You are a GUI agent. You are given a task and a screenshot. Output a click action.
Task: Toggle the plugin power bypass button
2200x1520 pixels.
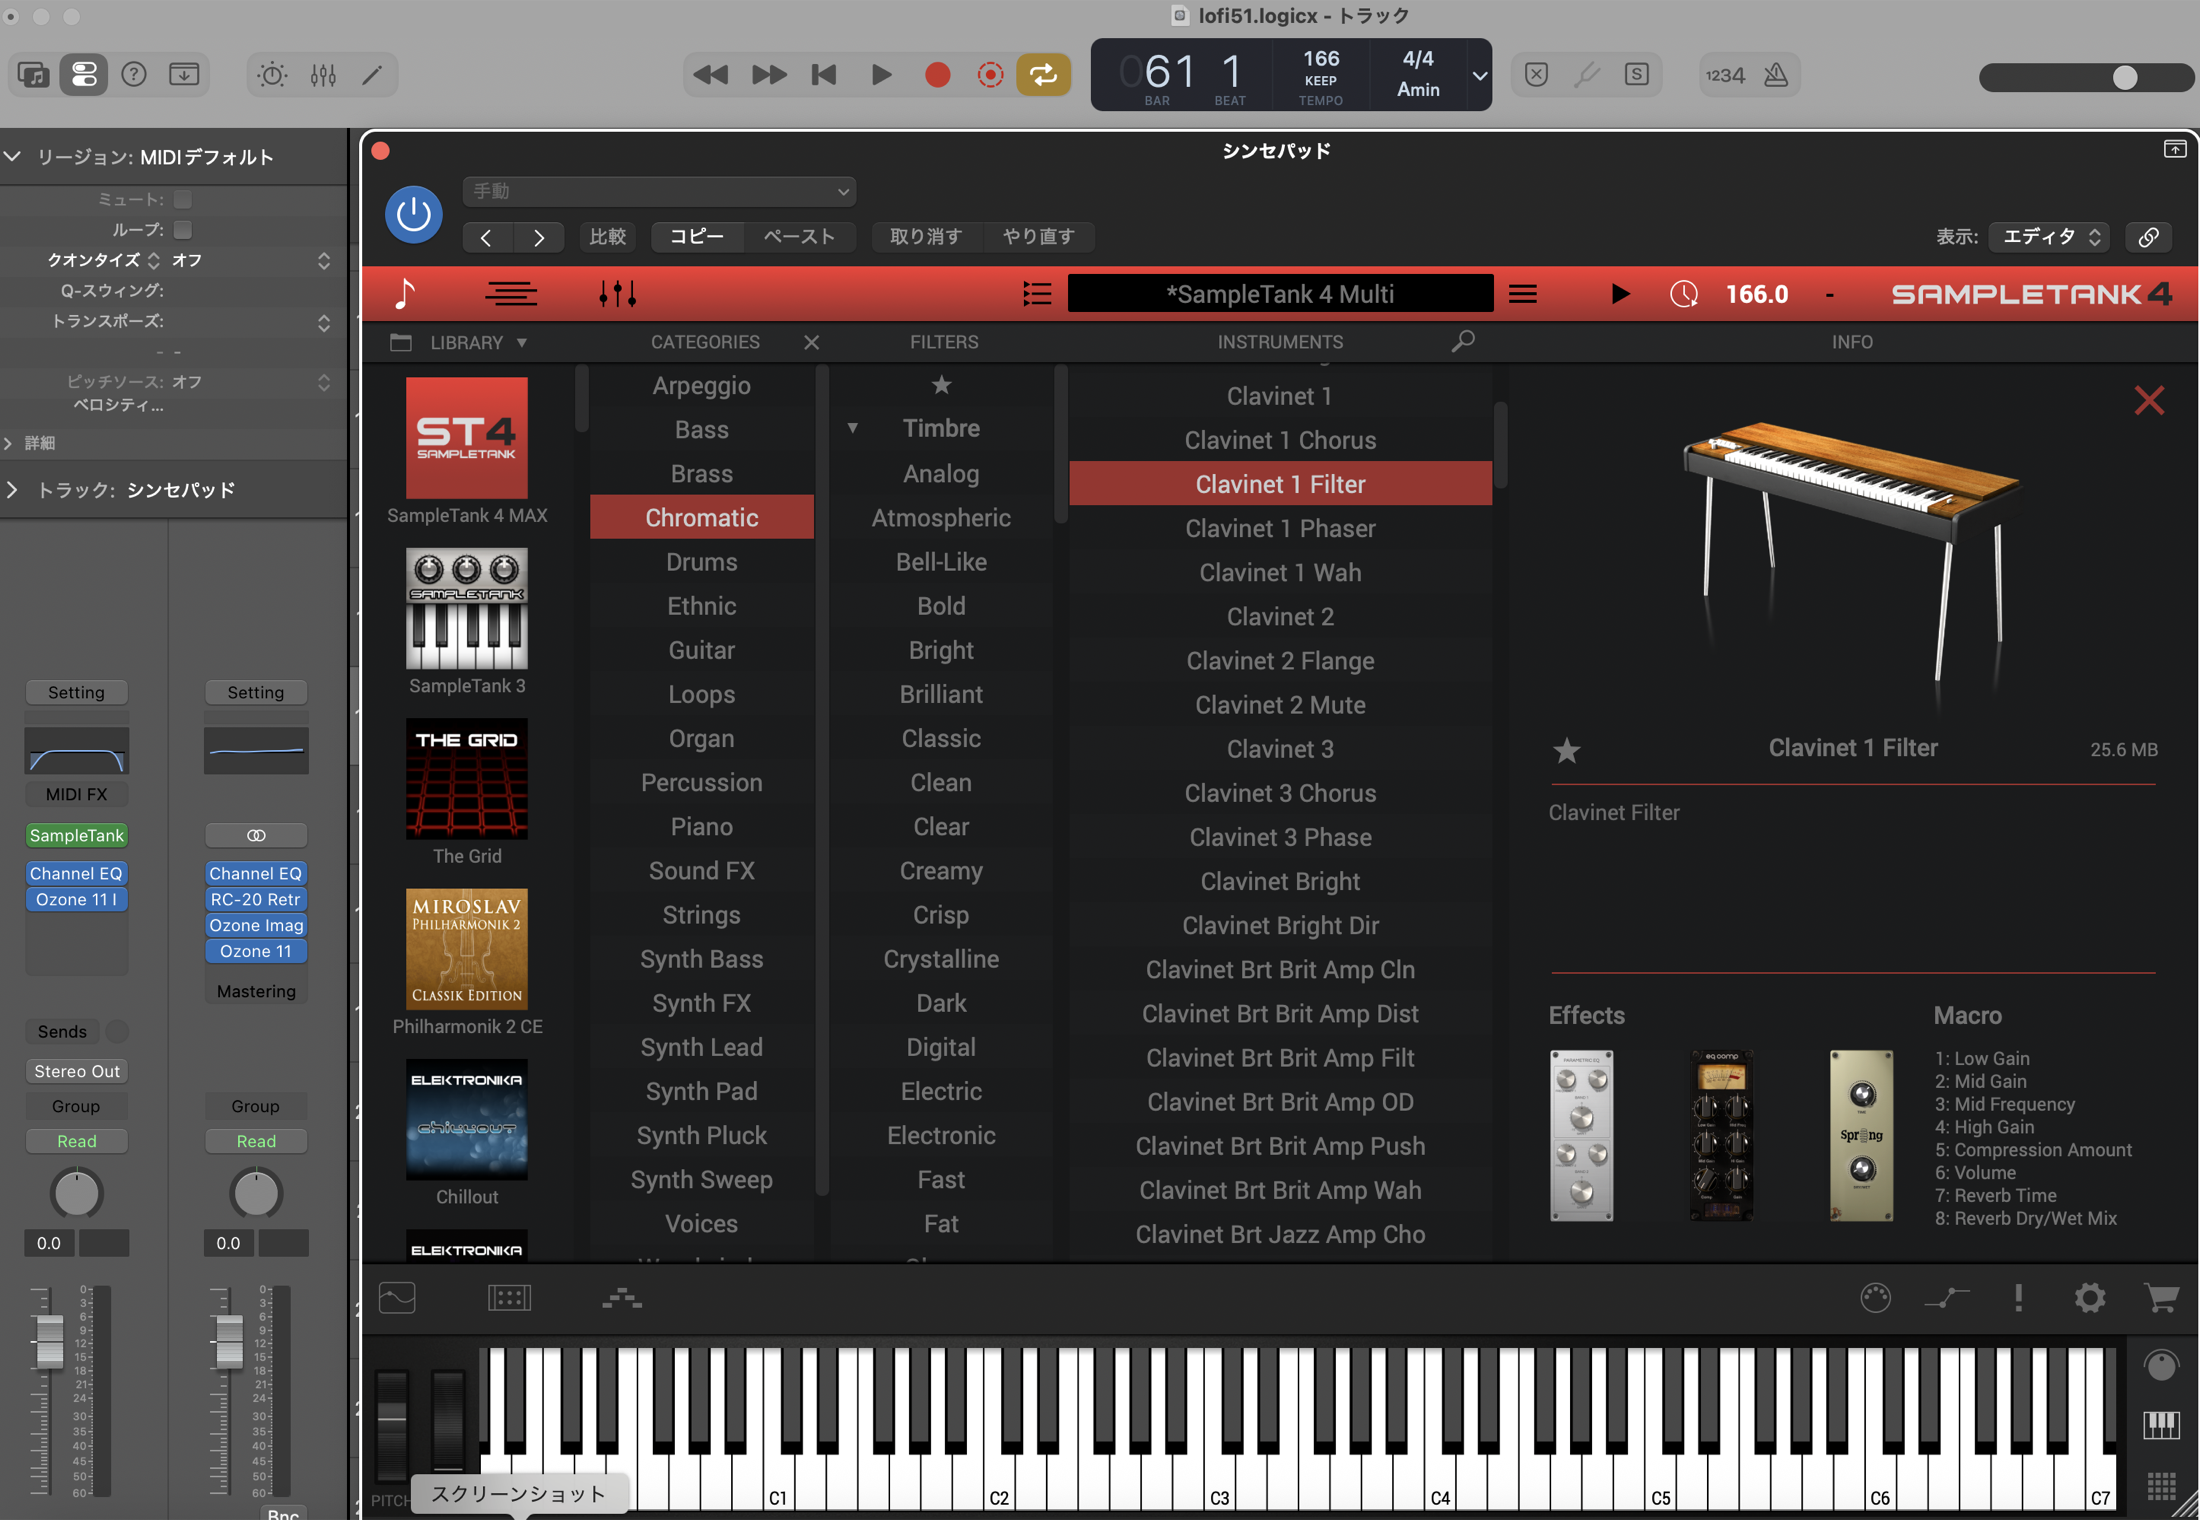[414, 214]
